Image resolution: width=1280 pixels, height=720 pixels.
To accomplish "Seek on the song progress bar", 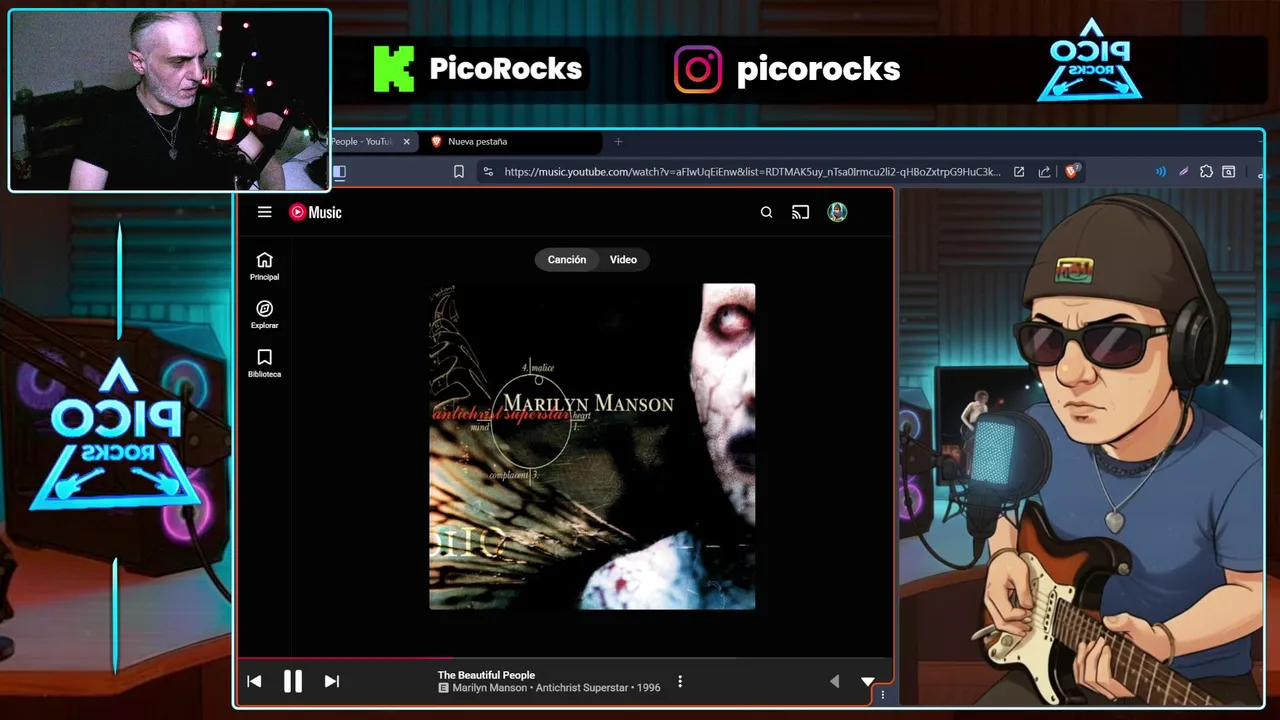I will tap(564, 658).
